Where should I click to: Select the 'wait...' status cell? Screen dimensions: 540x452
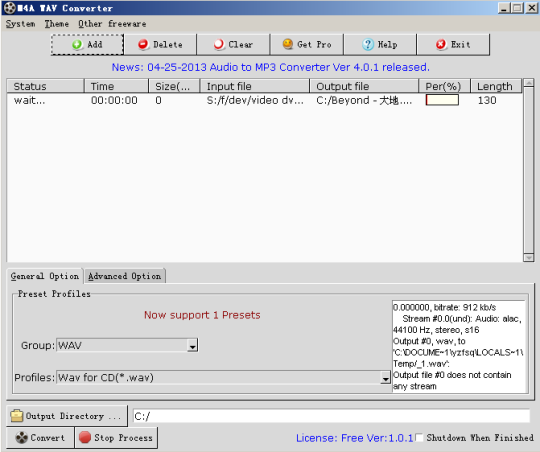(x=29, y=100)
